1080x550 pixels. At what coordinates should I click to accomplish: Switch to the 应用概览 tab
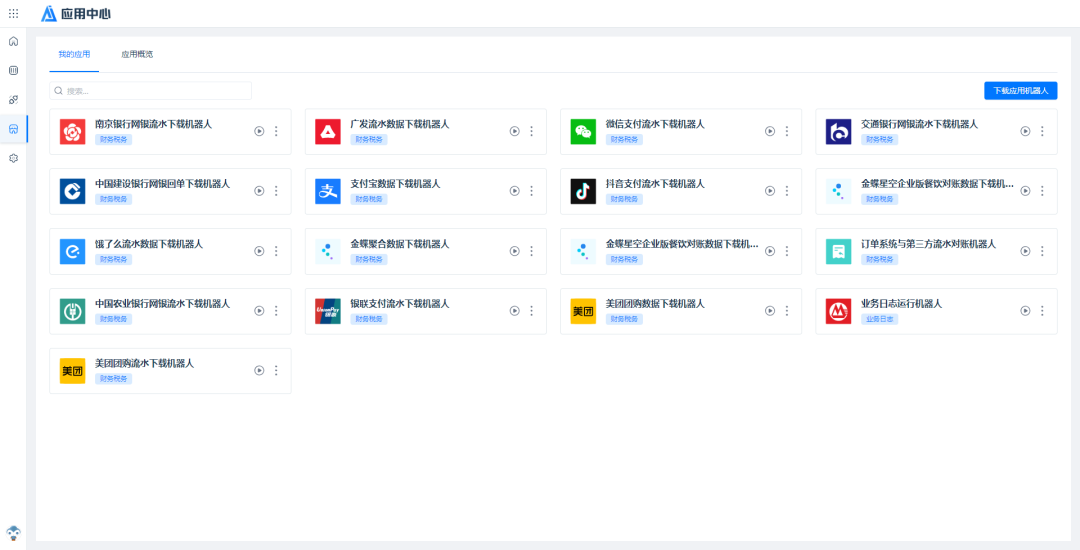[137, 54]
